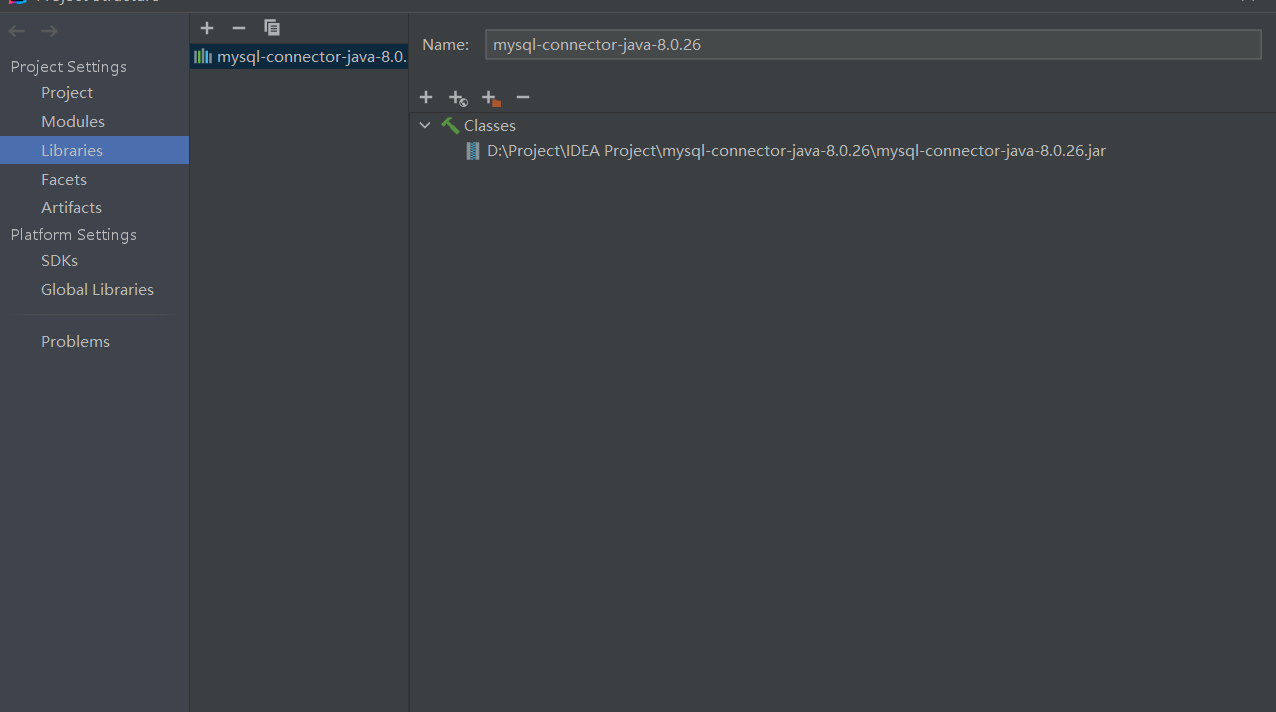Click the Name: label
1276x712 pixels.
click(445, 44)
